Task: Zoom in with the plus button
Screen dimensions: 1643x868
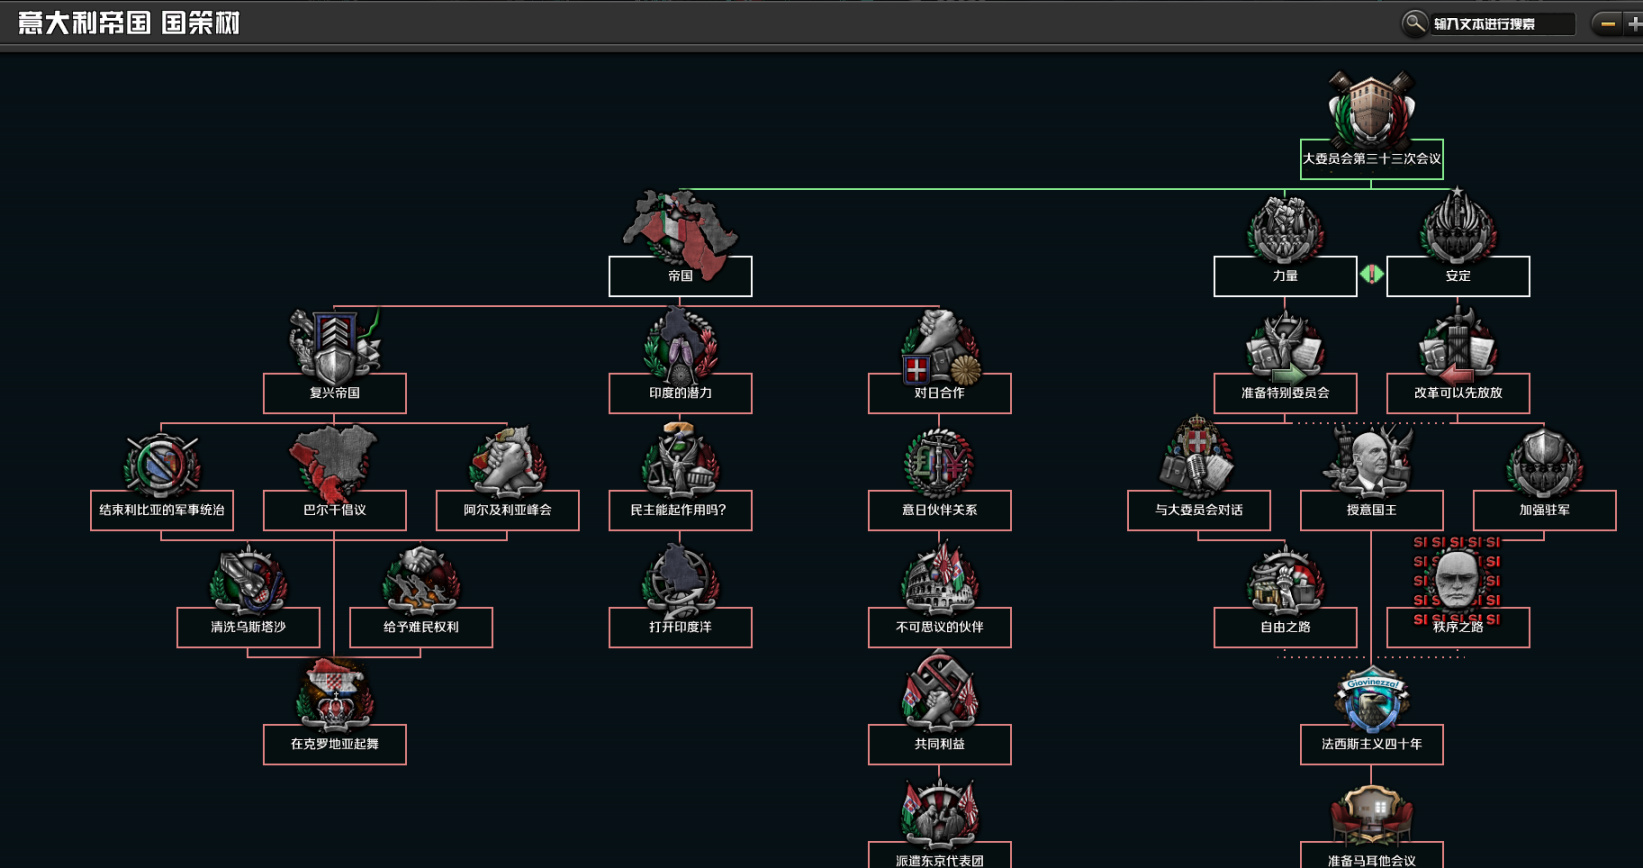Action: [1634, 24]
